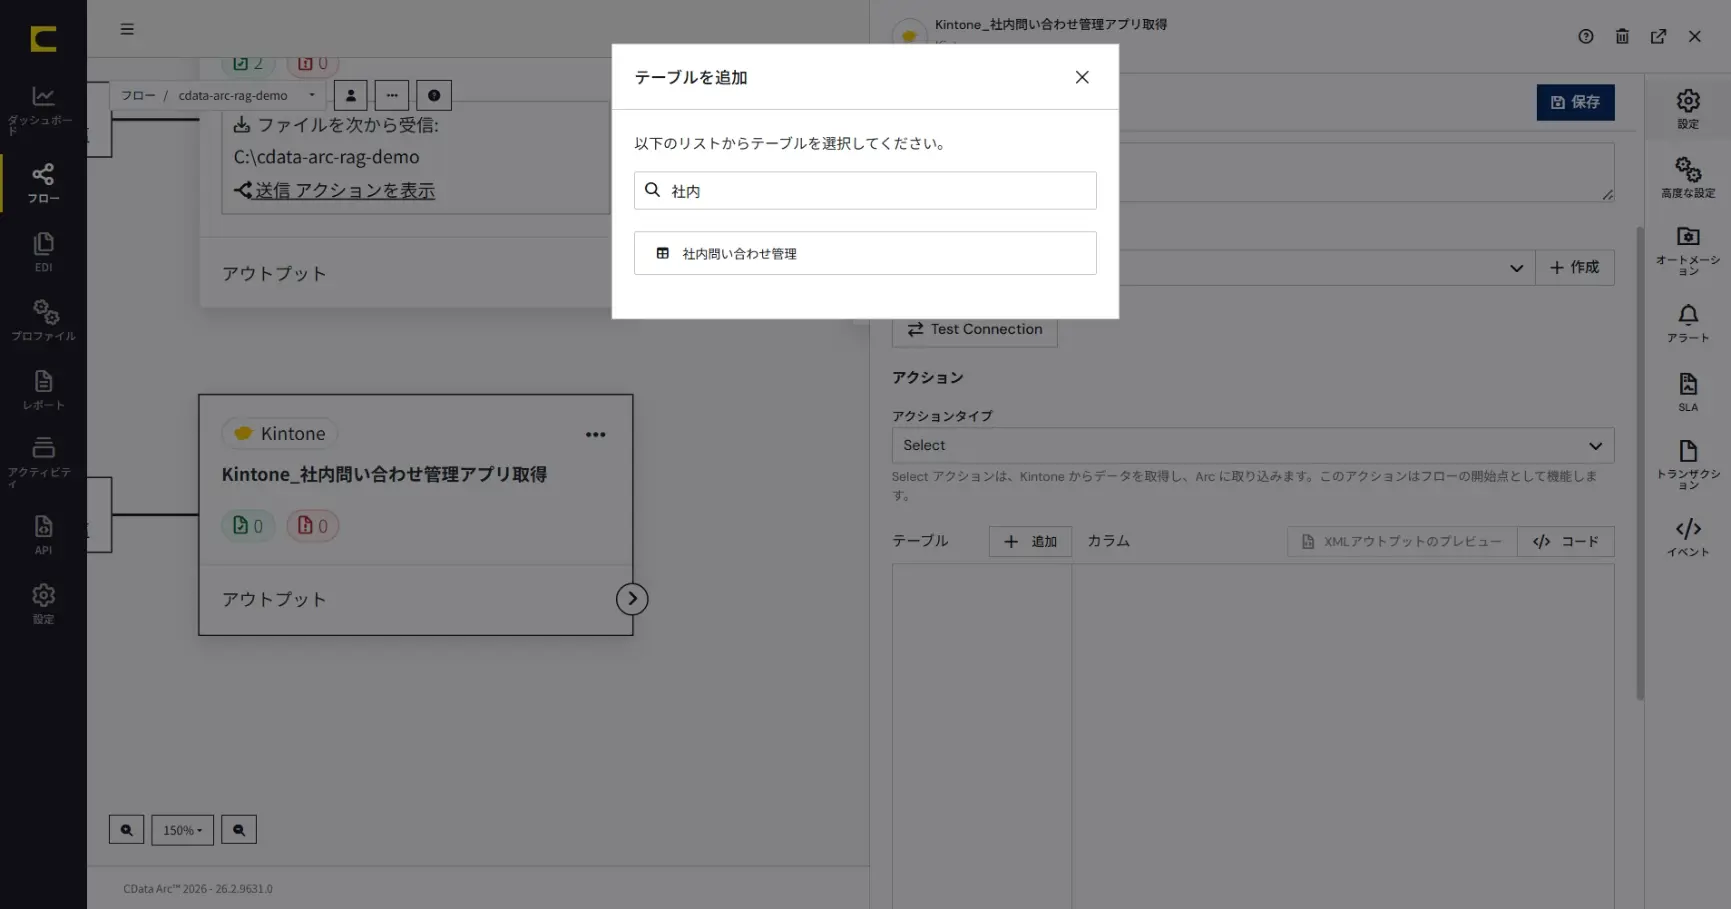Image resolution: width=1731 pixels, height=909 pixels.
Task: Open the Report (レポート) sidebar item
Action: 43,390
